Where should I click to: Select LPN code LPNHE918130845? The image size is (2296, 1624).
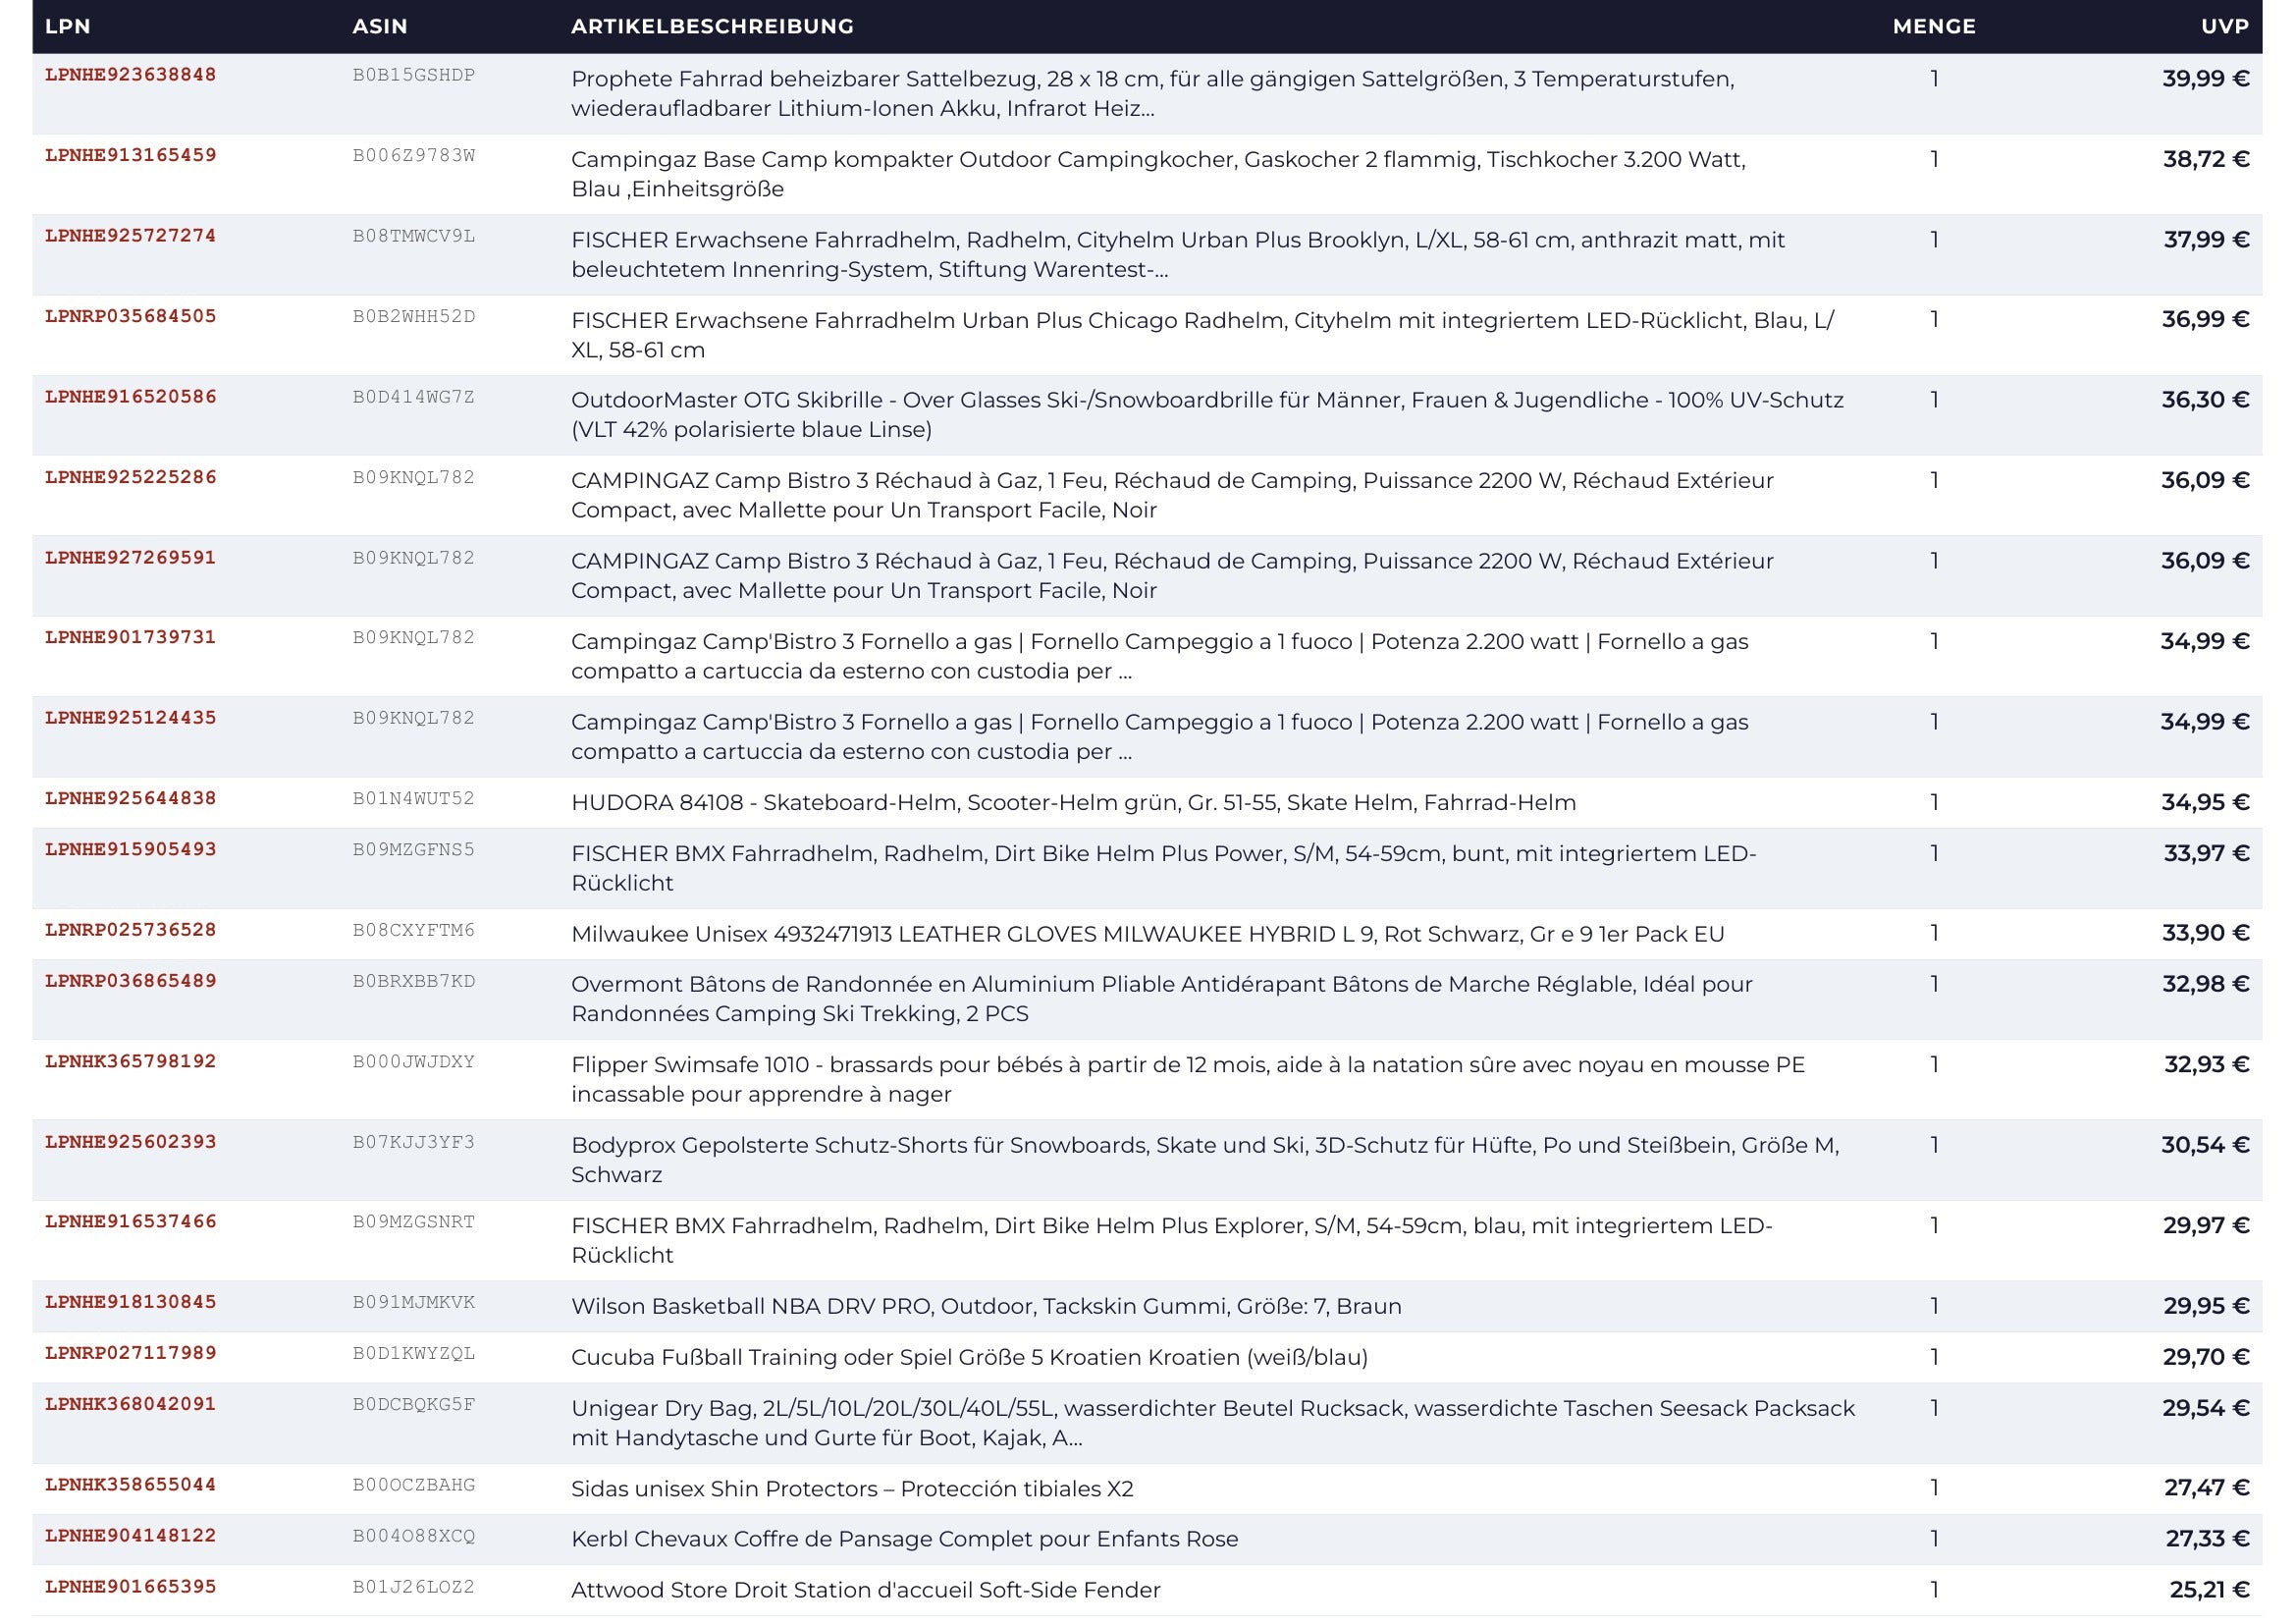pyautogui.click(x=130, y=1302)
